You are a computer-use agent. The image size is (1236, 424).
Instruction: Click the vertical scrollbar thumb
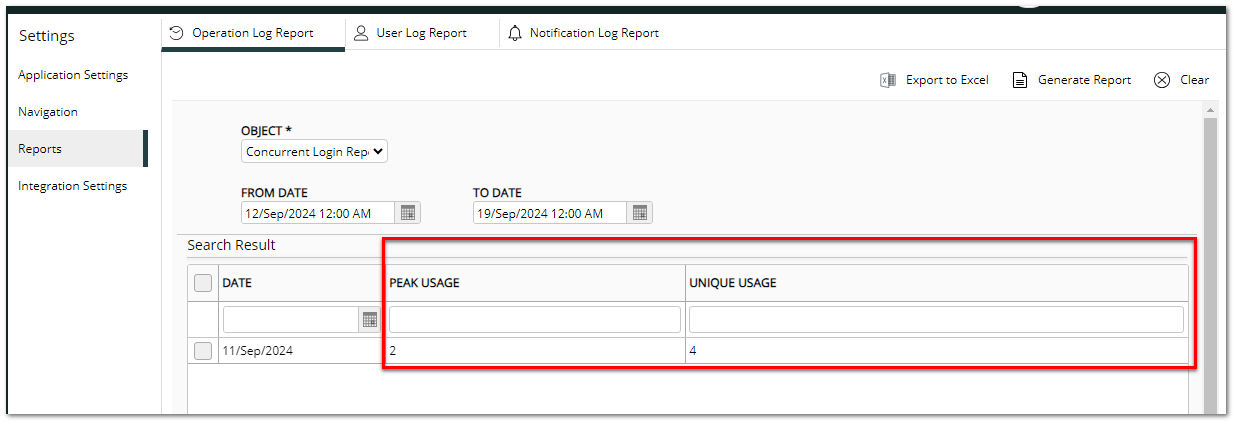pyautogui.click(x=1210, y=265)
